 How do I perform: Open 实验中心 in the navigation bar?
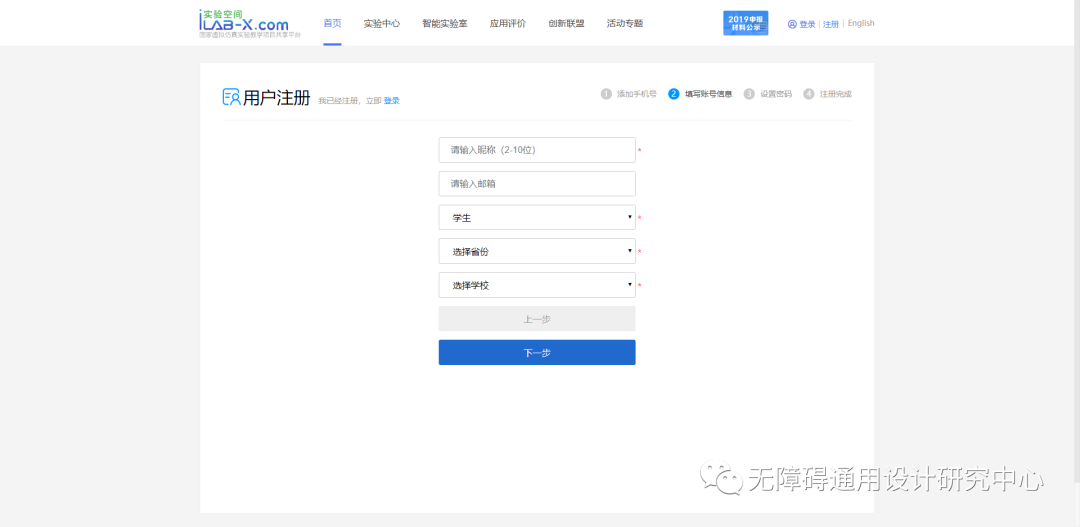pos(381,23)
